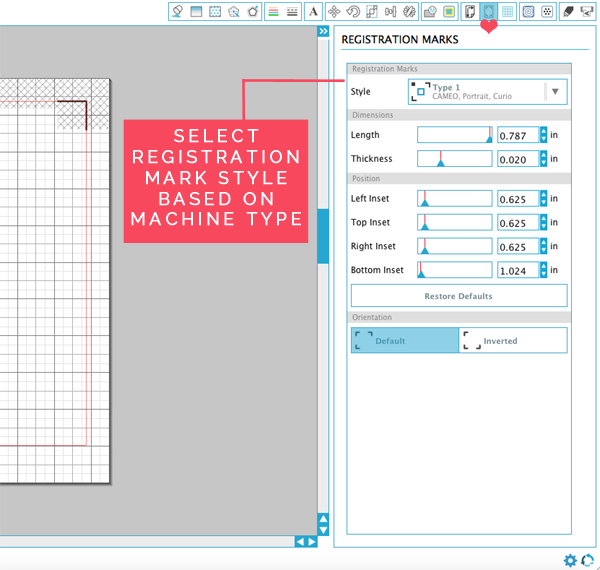Click the Length value stepper arrows
This screenshot has width=600, height=570.
[x=544, y=135]
